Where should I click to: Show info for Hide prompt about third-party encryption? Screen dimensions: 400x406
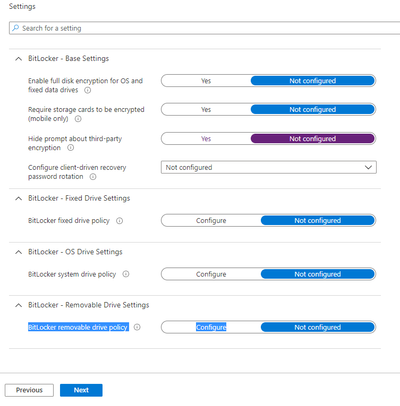(71, 148)
